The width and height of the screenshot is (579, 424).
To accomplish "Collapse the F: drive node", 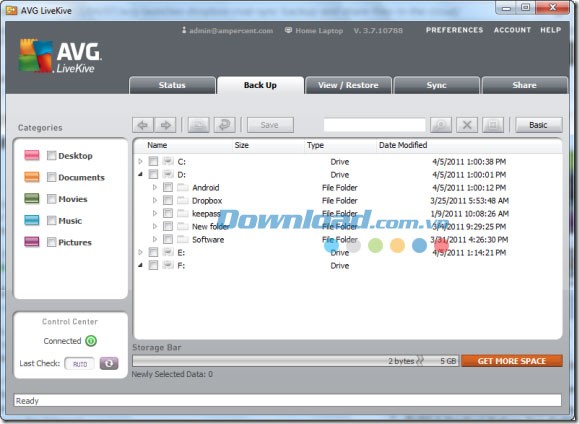I will click(x=140, y=265).
